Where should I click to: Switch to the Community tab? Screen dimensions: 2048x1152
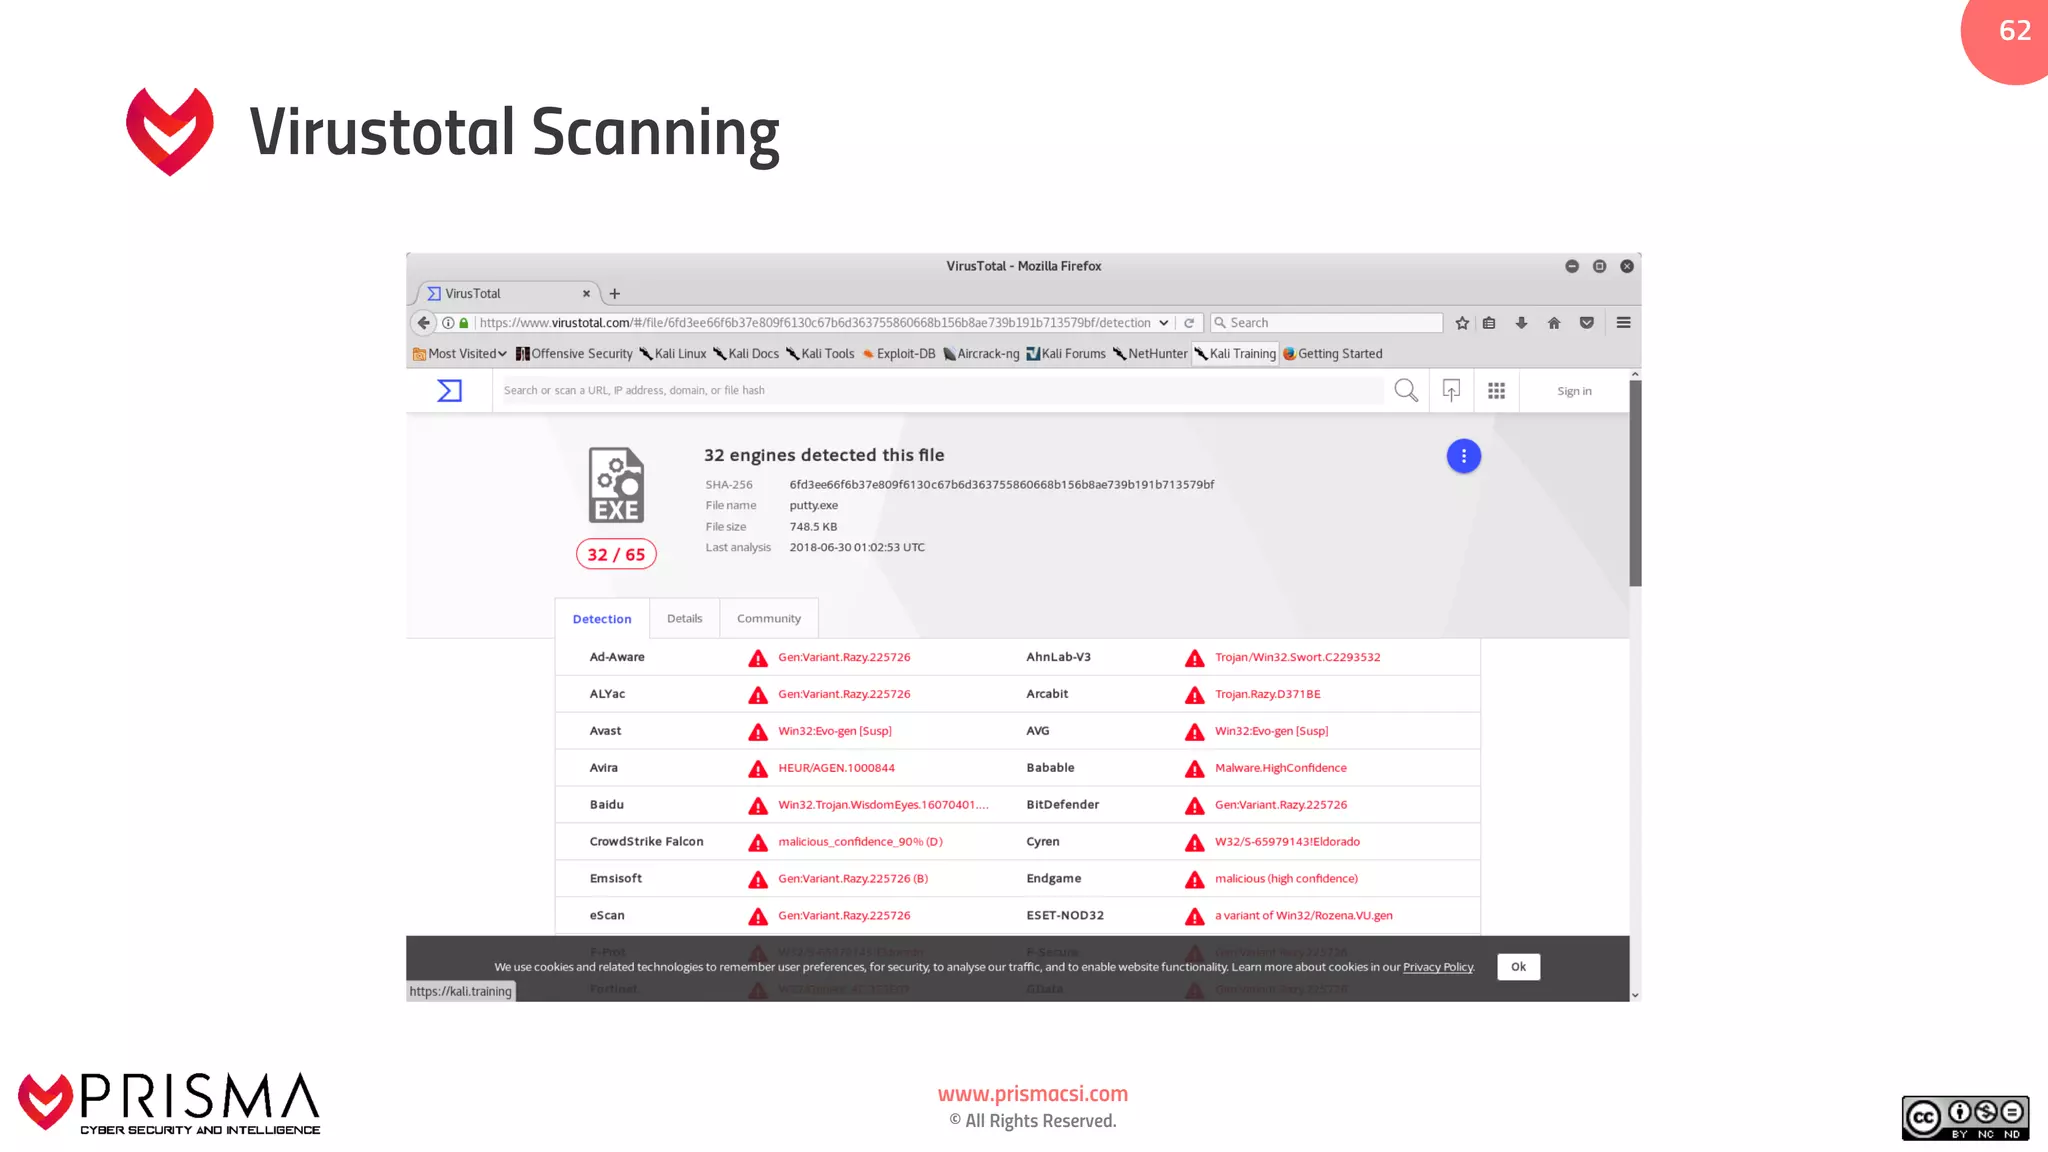(x=769, y=619)
